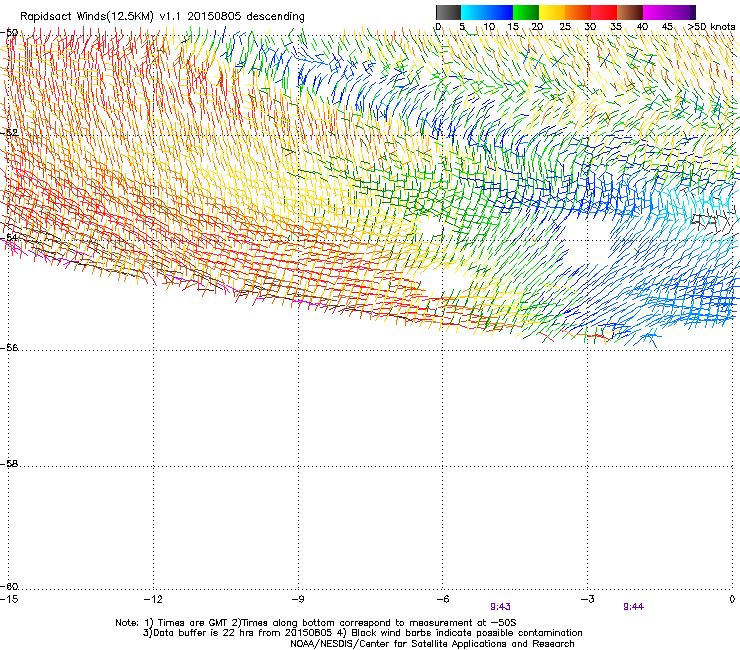Select the red 30–35 knots legend segment
Screen dimensions: 740x650
604,12
